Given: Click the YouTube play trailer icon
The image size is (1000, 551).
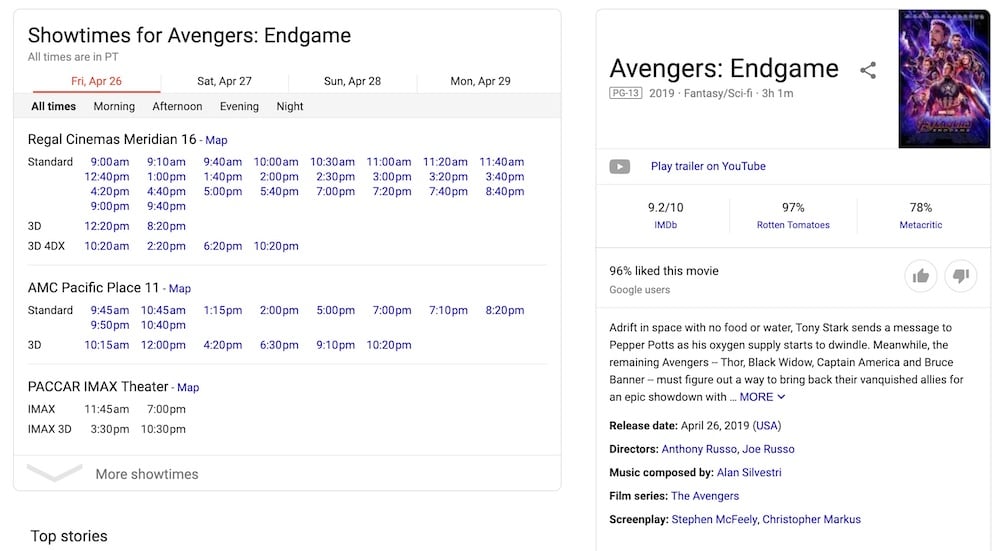Looking at the screenshot, I should coord(620,166).
